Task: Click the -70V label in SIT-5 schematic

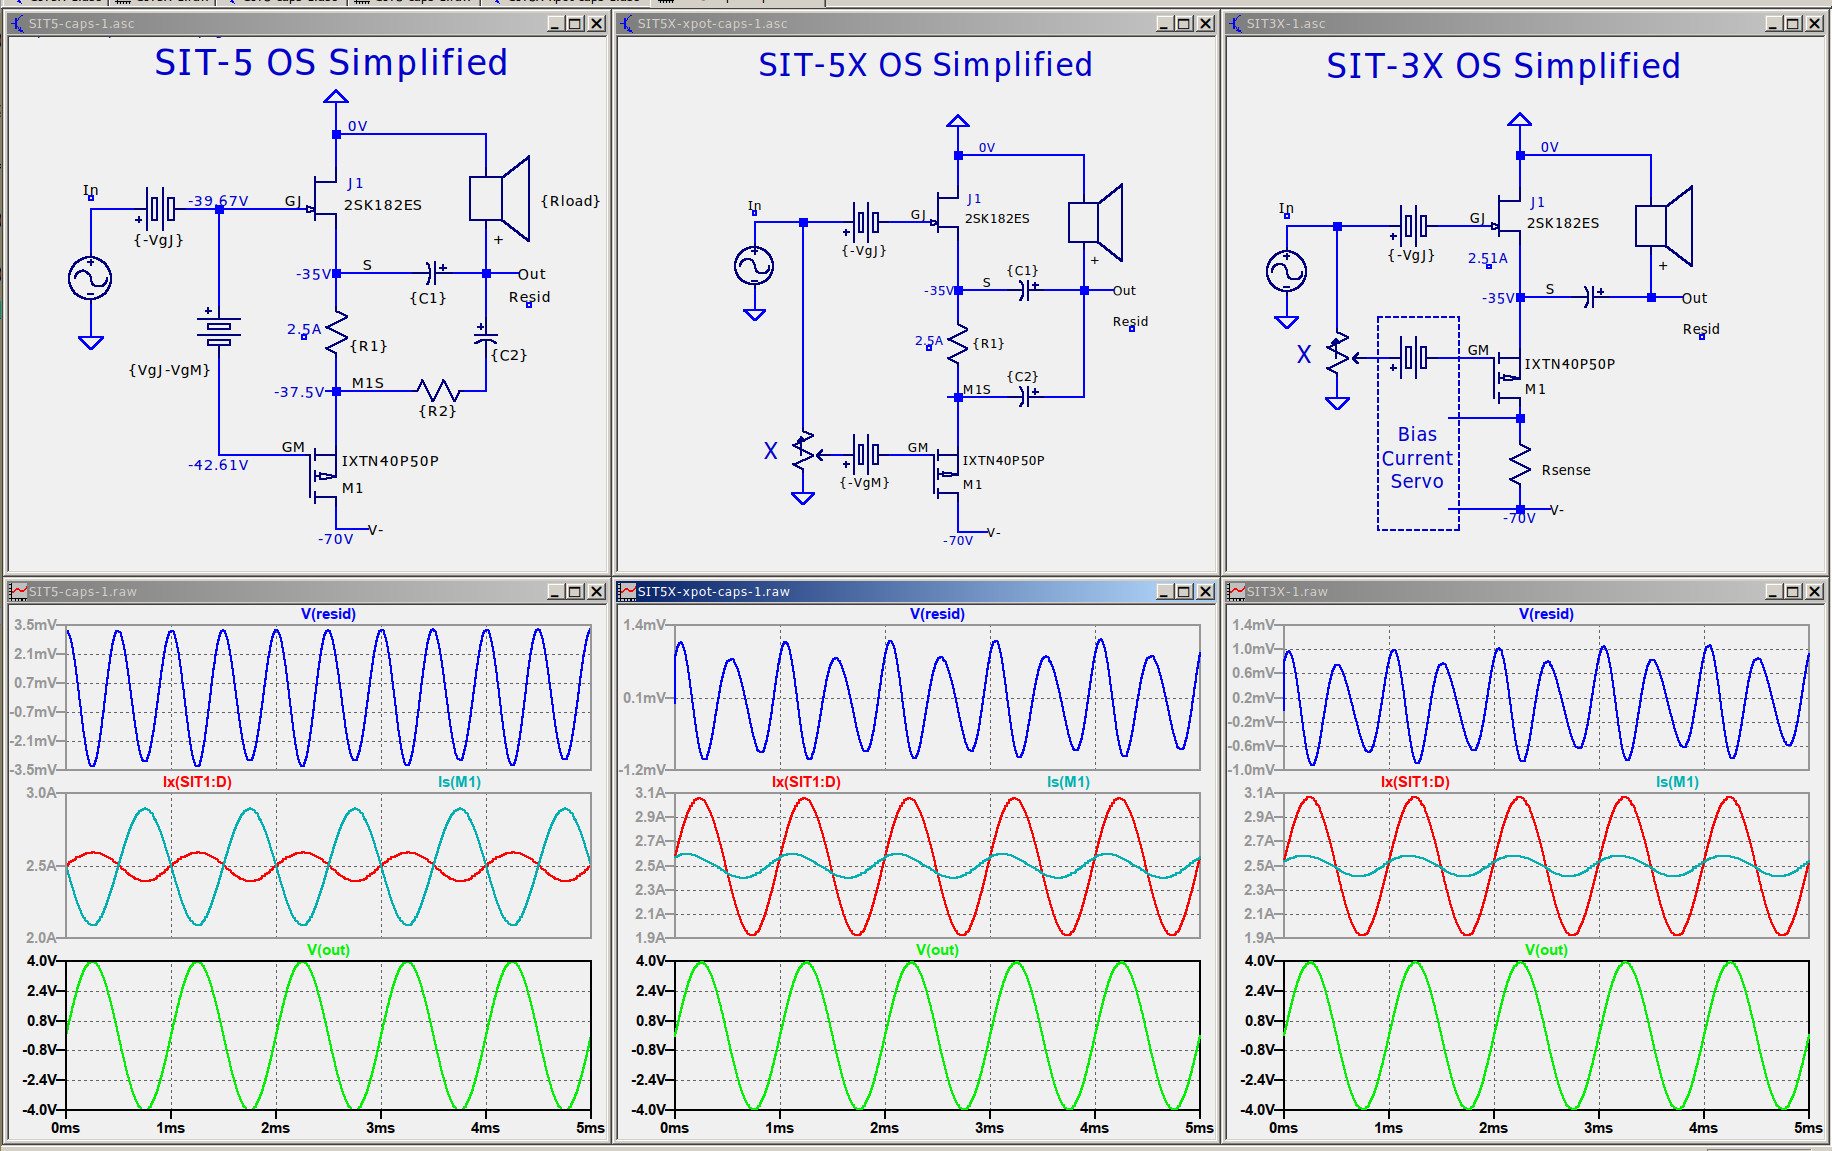Action: coord(336,539)
